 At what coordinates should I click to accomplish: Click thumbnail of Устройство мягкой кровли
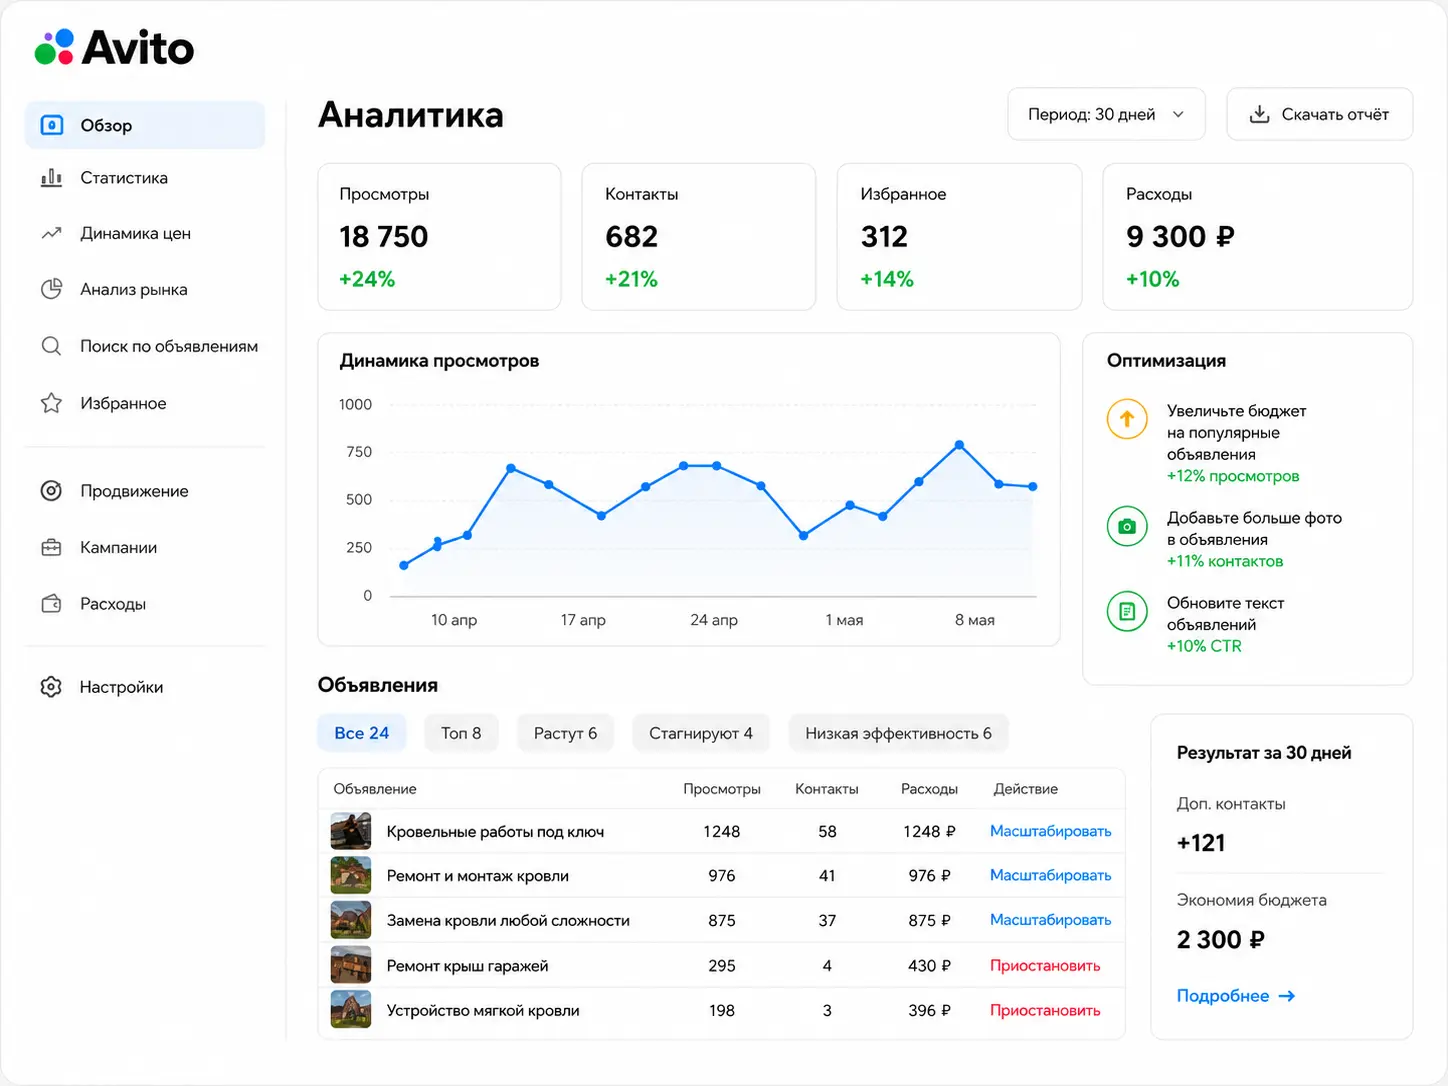point(351,1010)
